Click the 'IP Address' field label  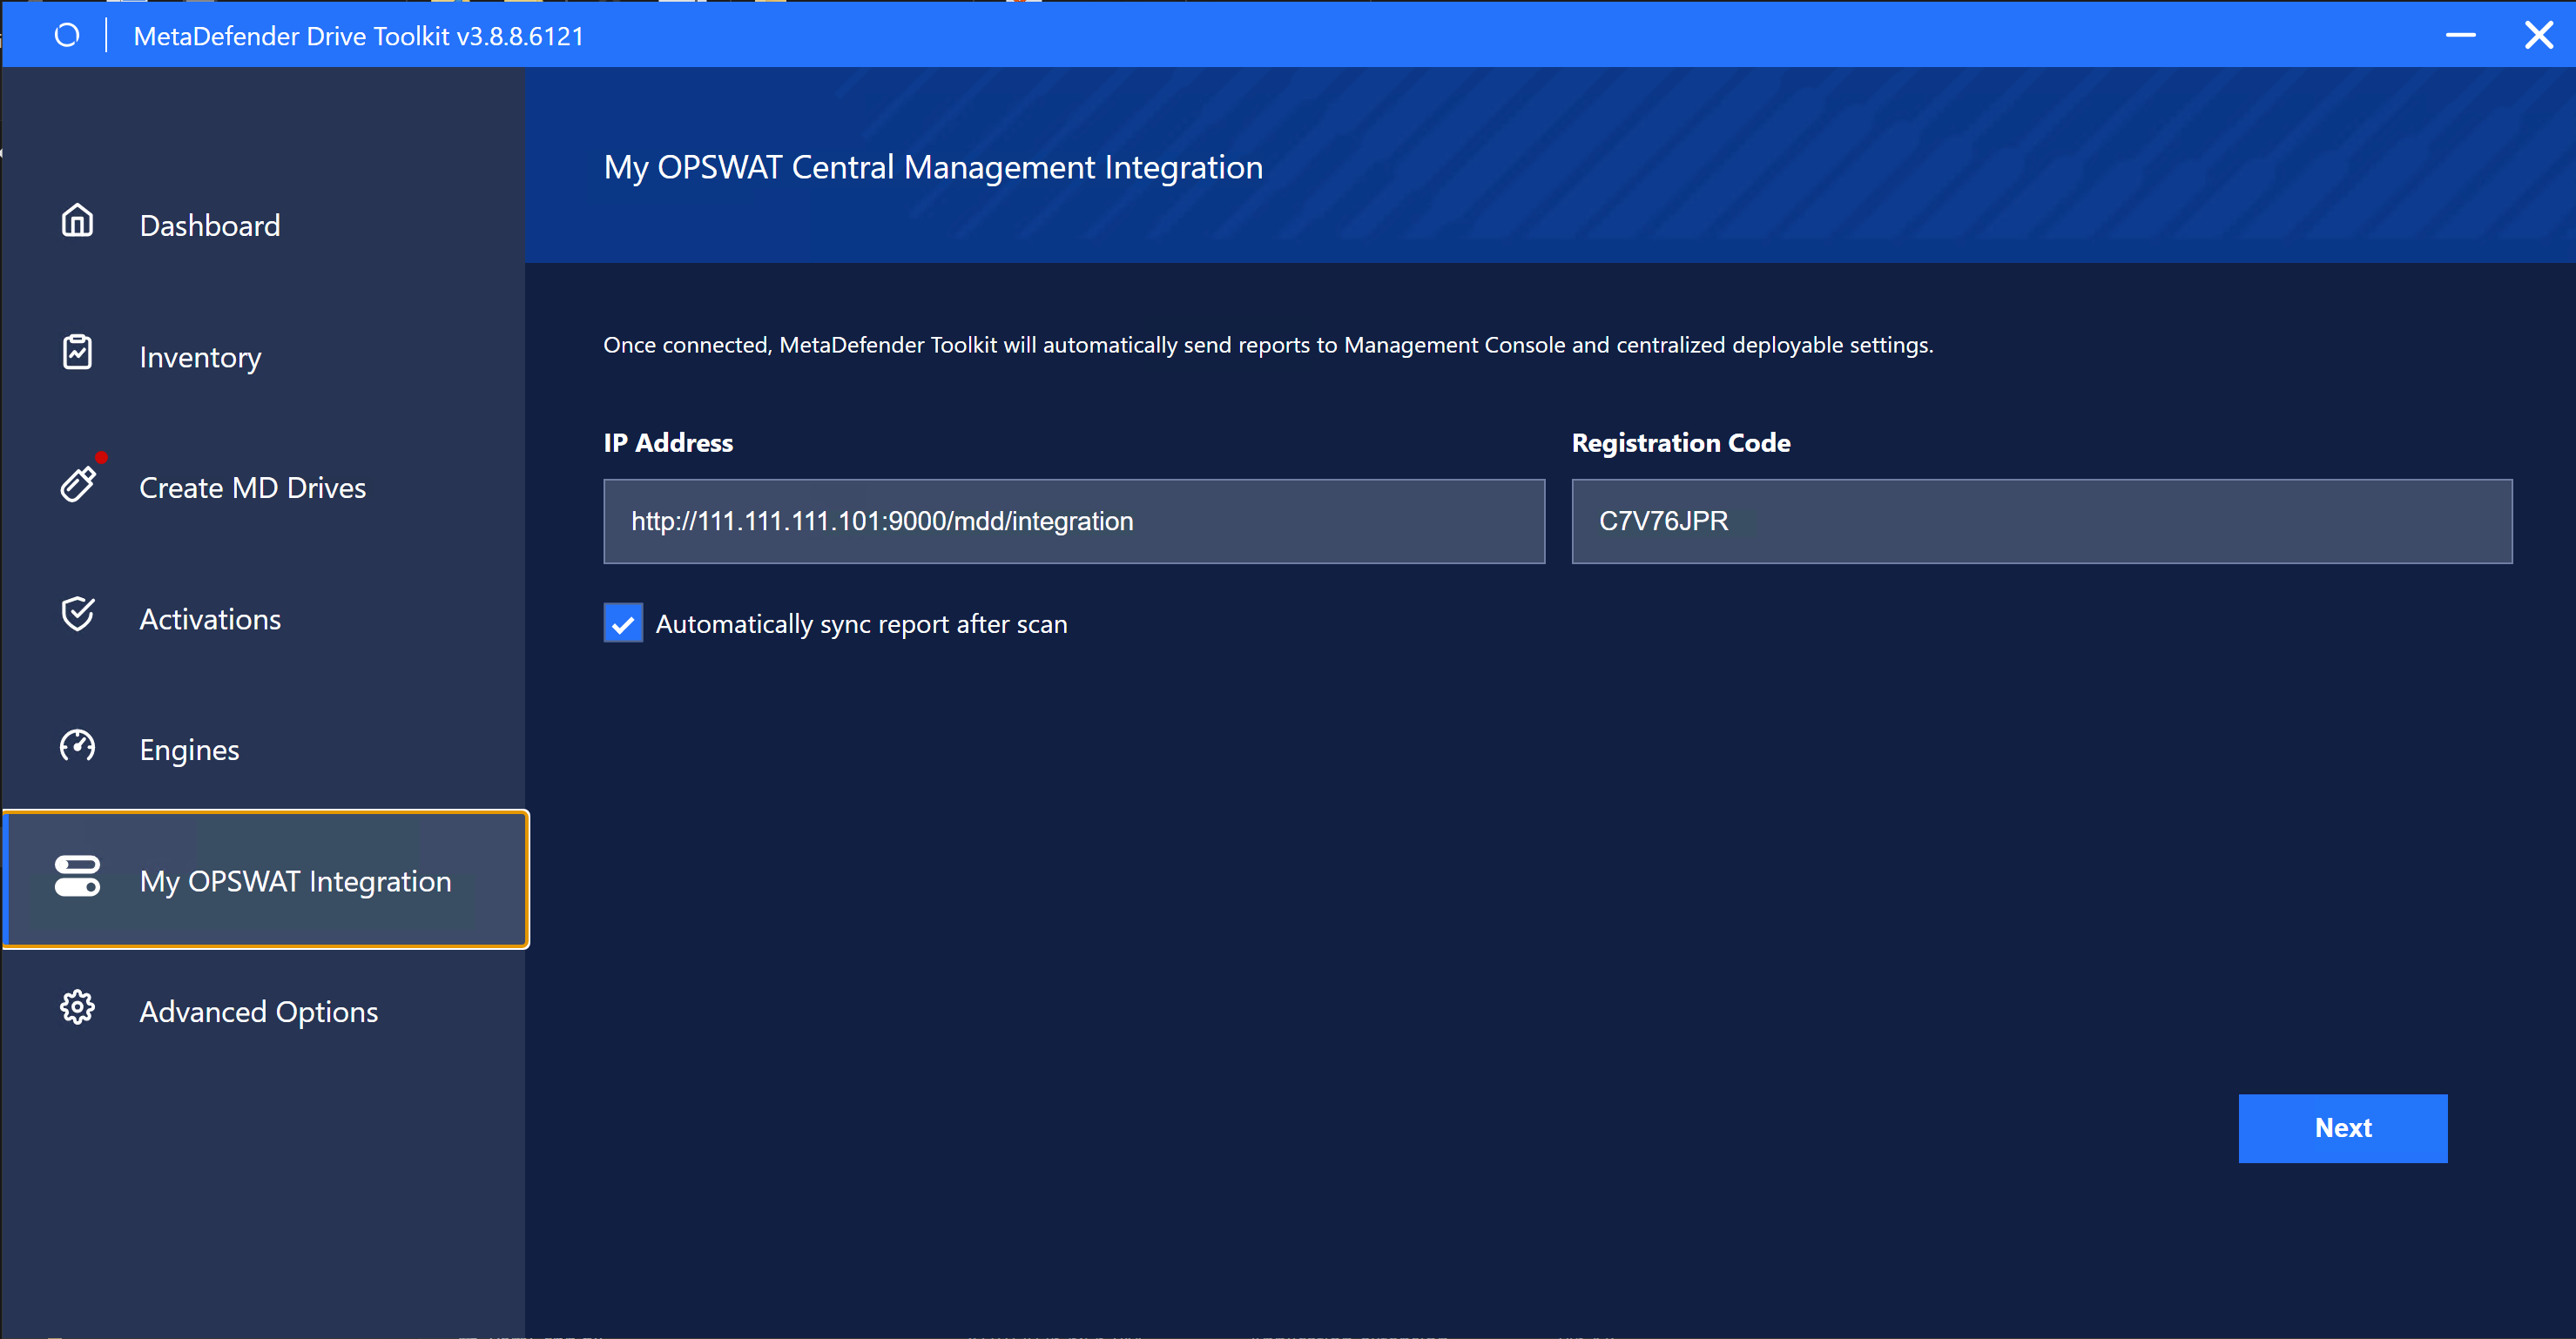pos(668,443)
